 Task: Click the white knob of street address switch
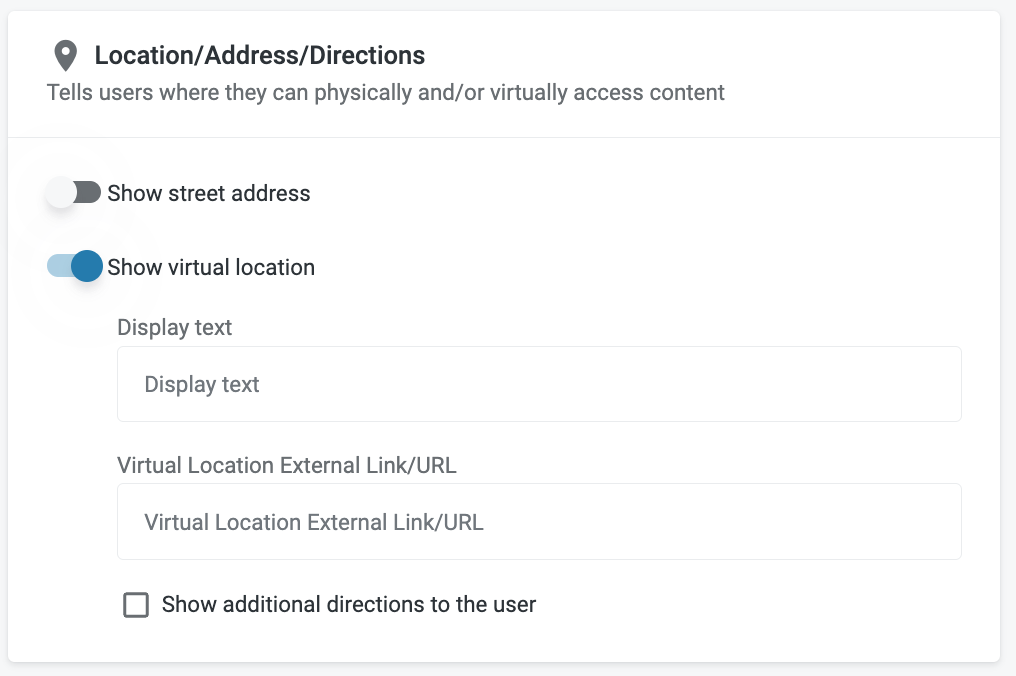60,193
